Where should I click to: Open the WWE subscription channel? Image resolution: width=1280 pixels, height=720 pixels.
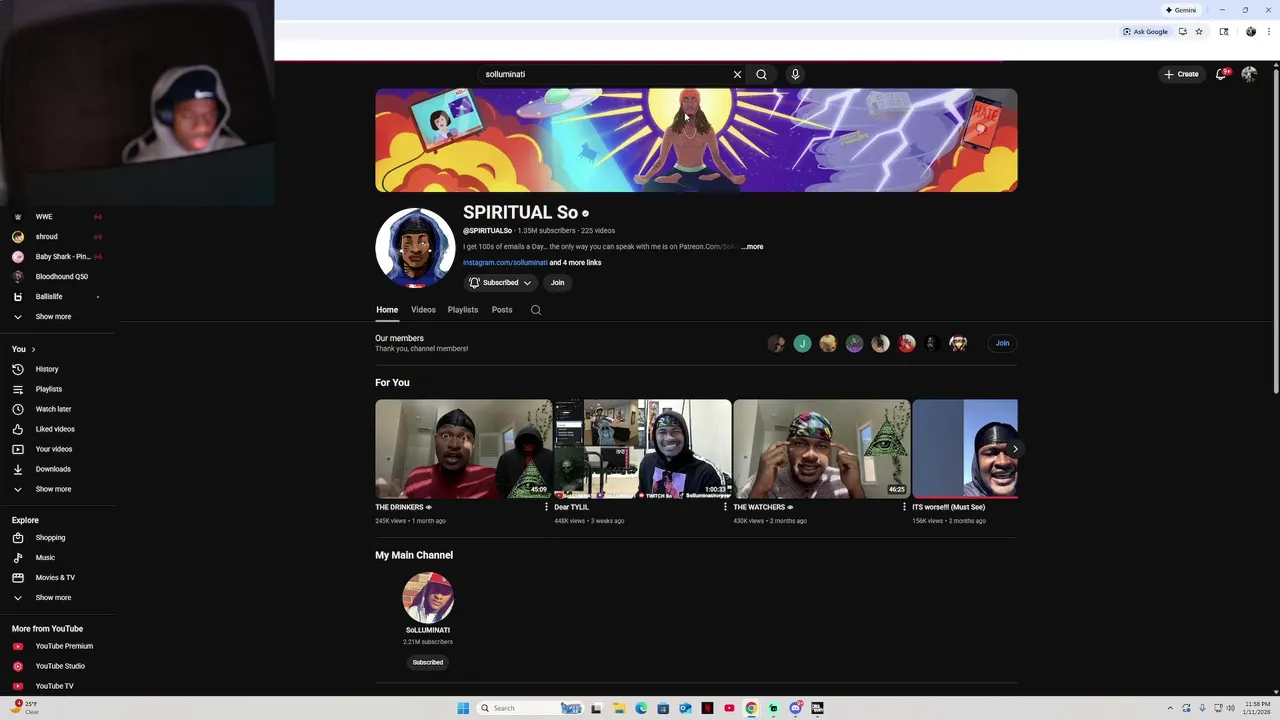[x=44, y=217]
